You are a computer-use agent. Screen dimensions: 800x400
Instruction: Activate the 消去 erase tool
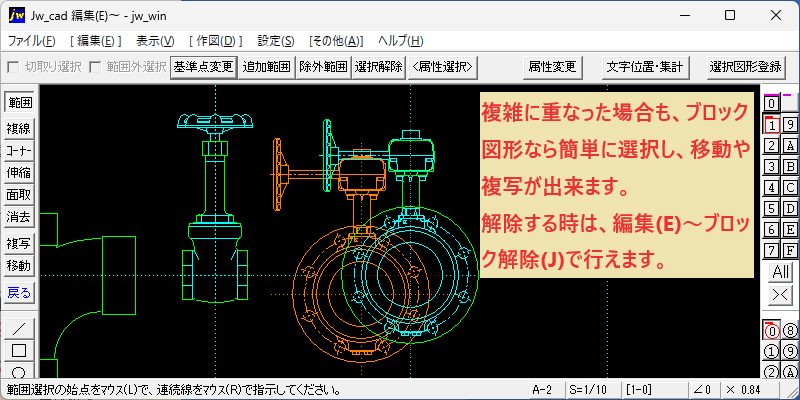[19, 217]
